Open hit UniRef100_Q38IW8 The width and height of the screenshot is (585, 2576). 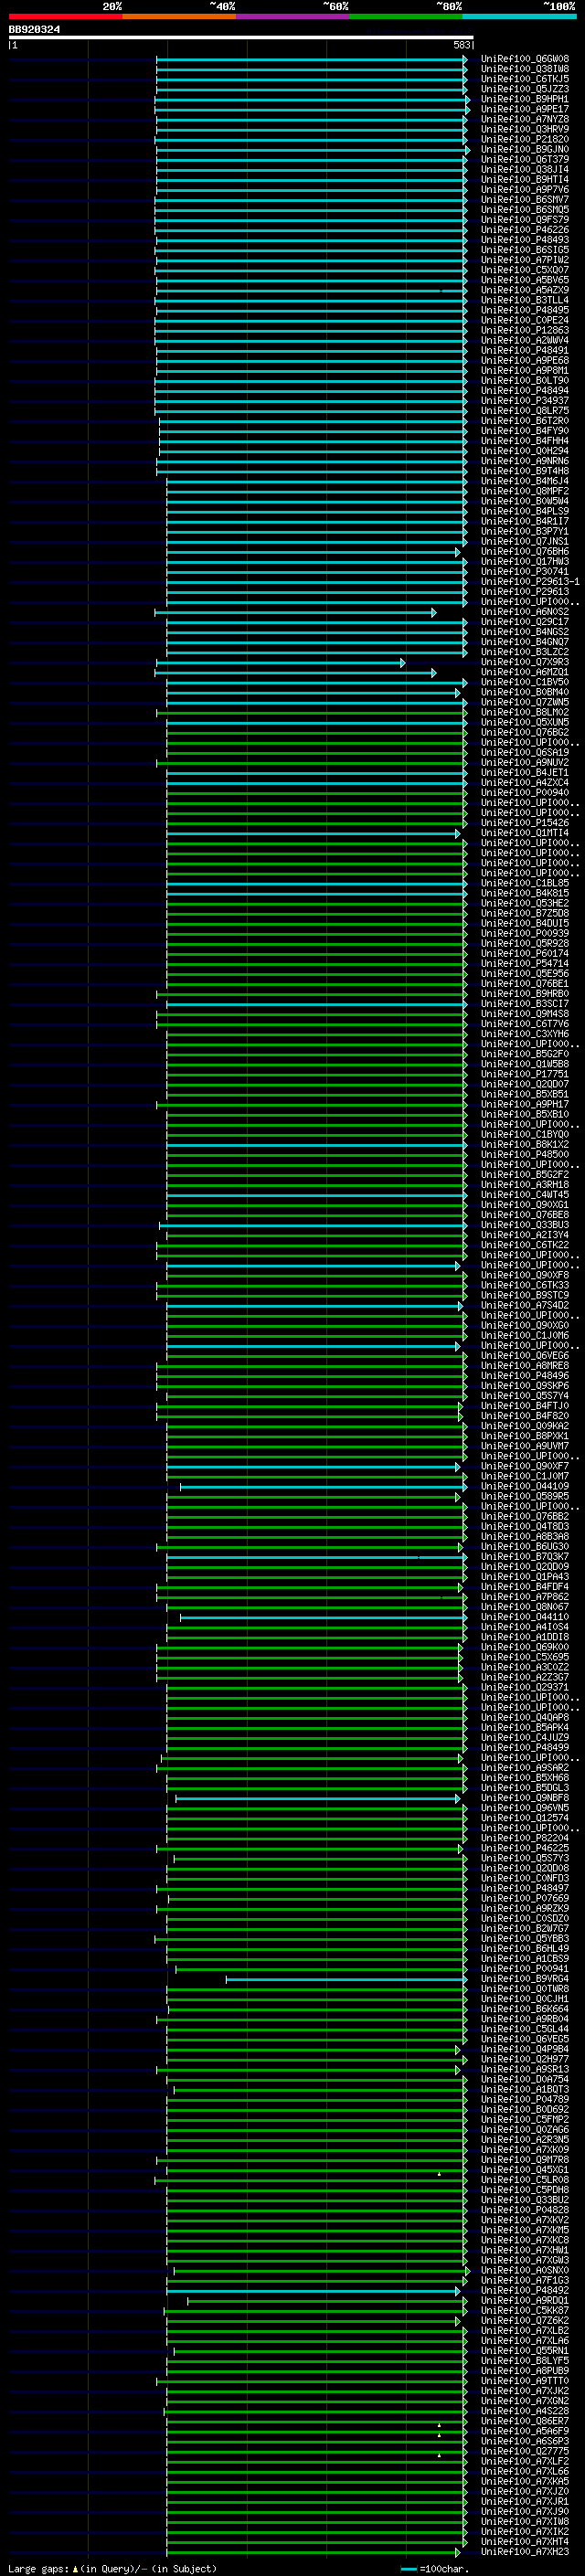tap(525, 69)
